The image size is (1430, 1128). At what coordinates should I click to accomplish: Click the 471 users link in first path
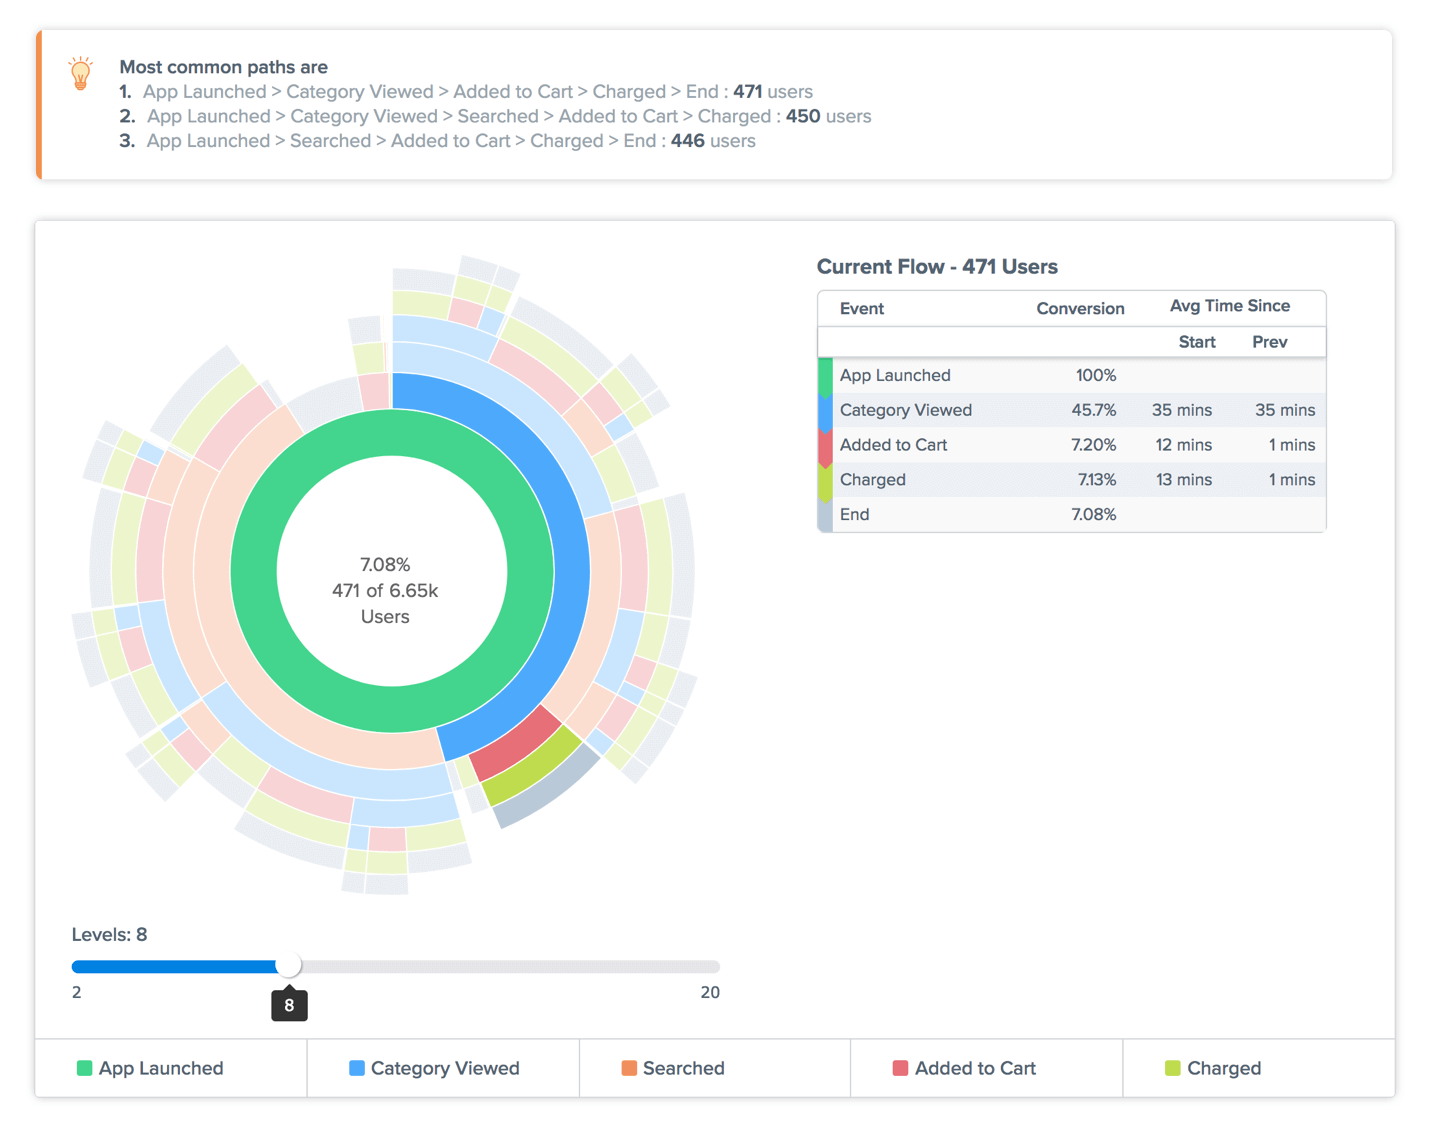[747, 91]
